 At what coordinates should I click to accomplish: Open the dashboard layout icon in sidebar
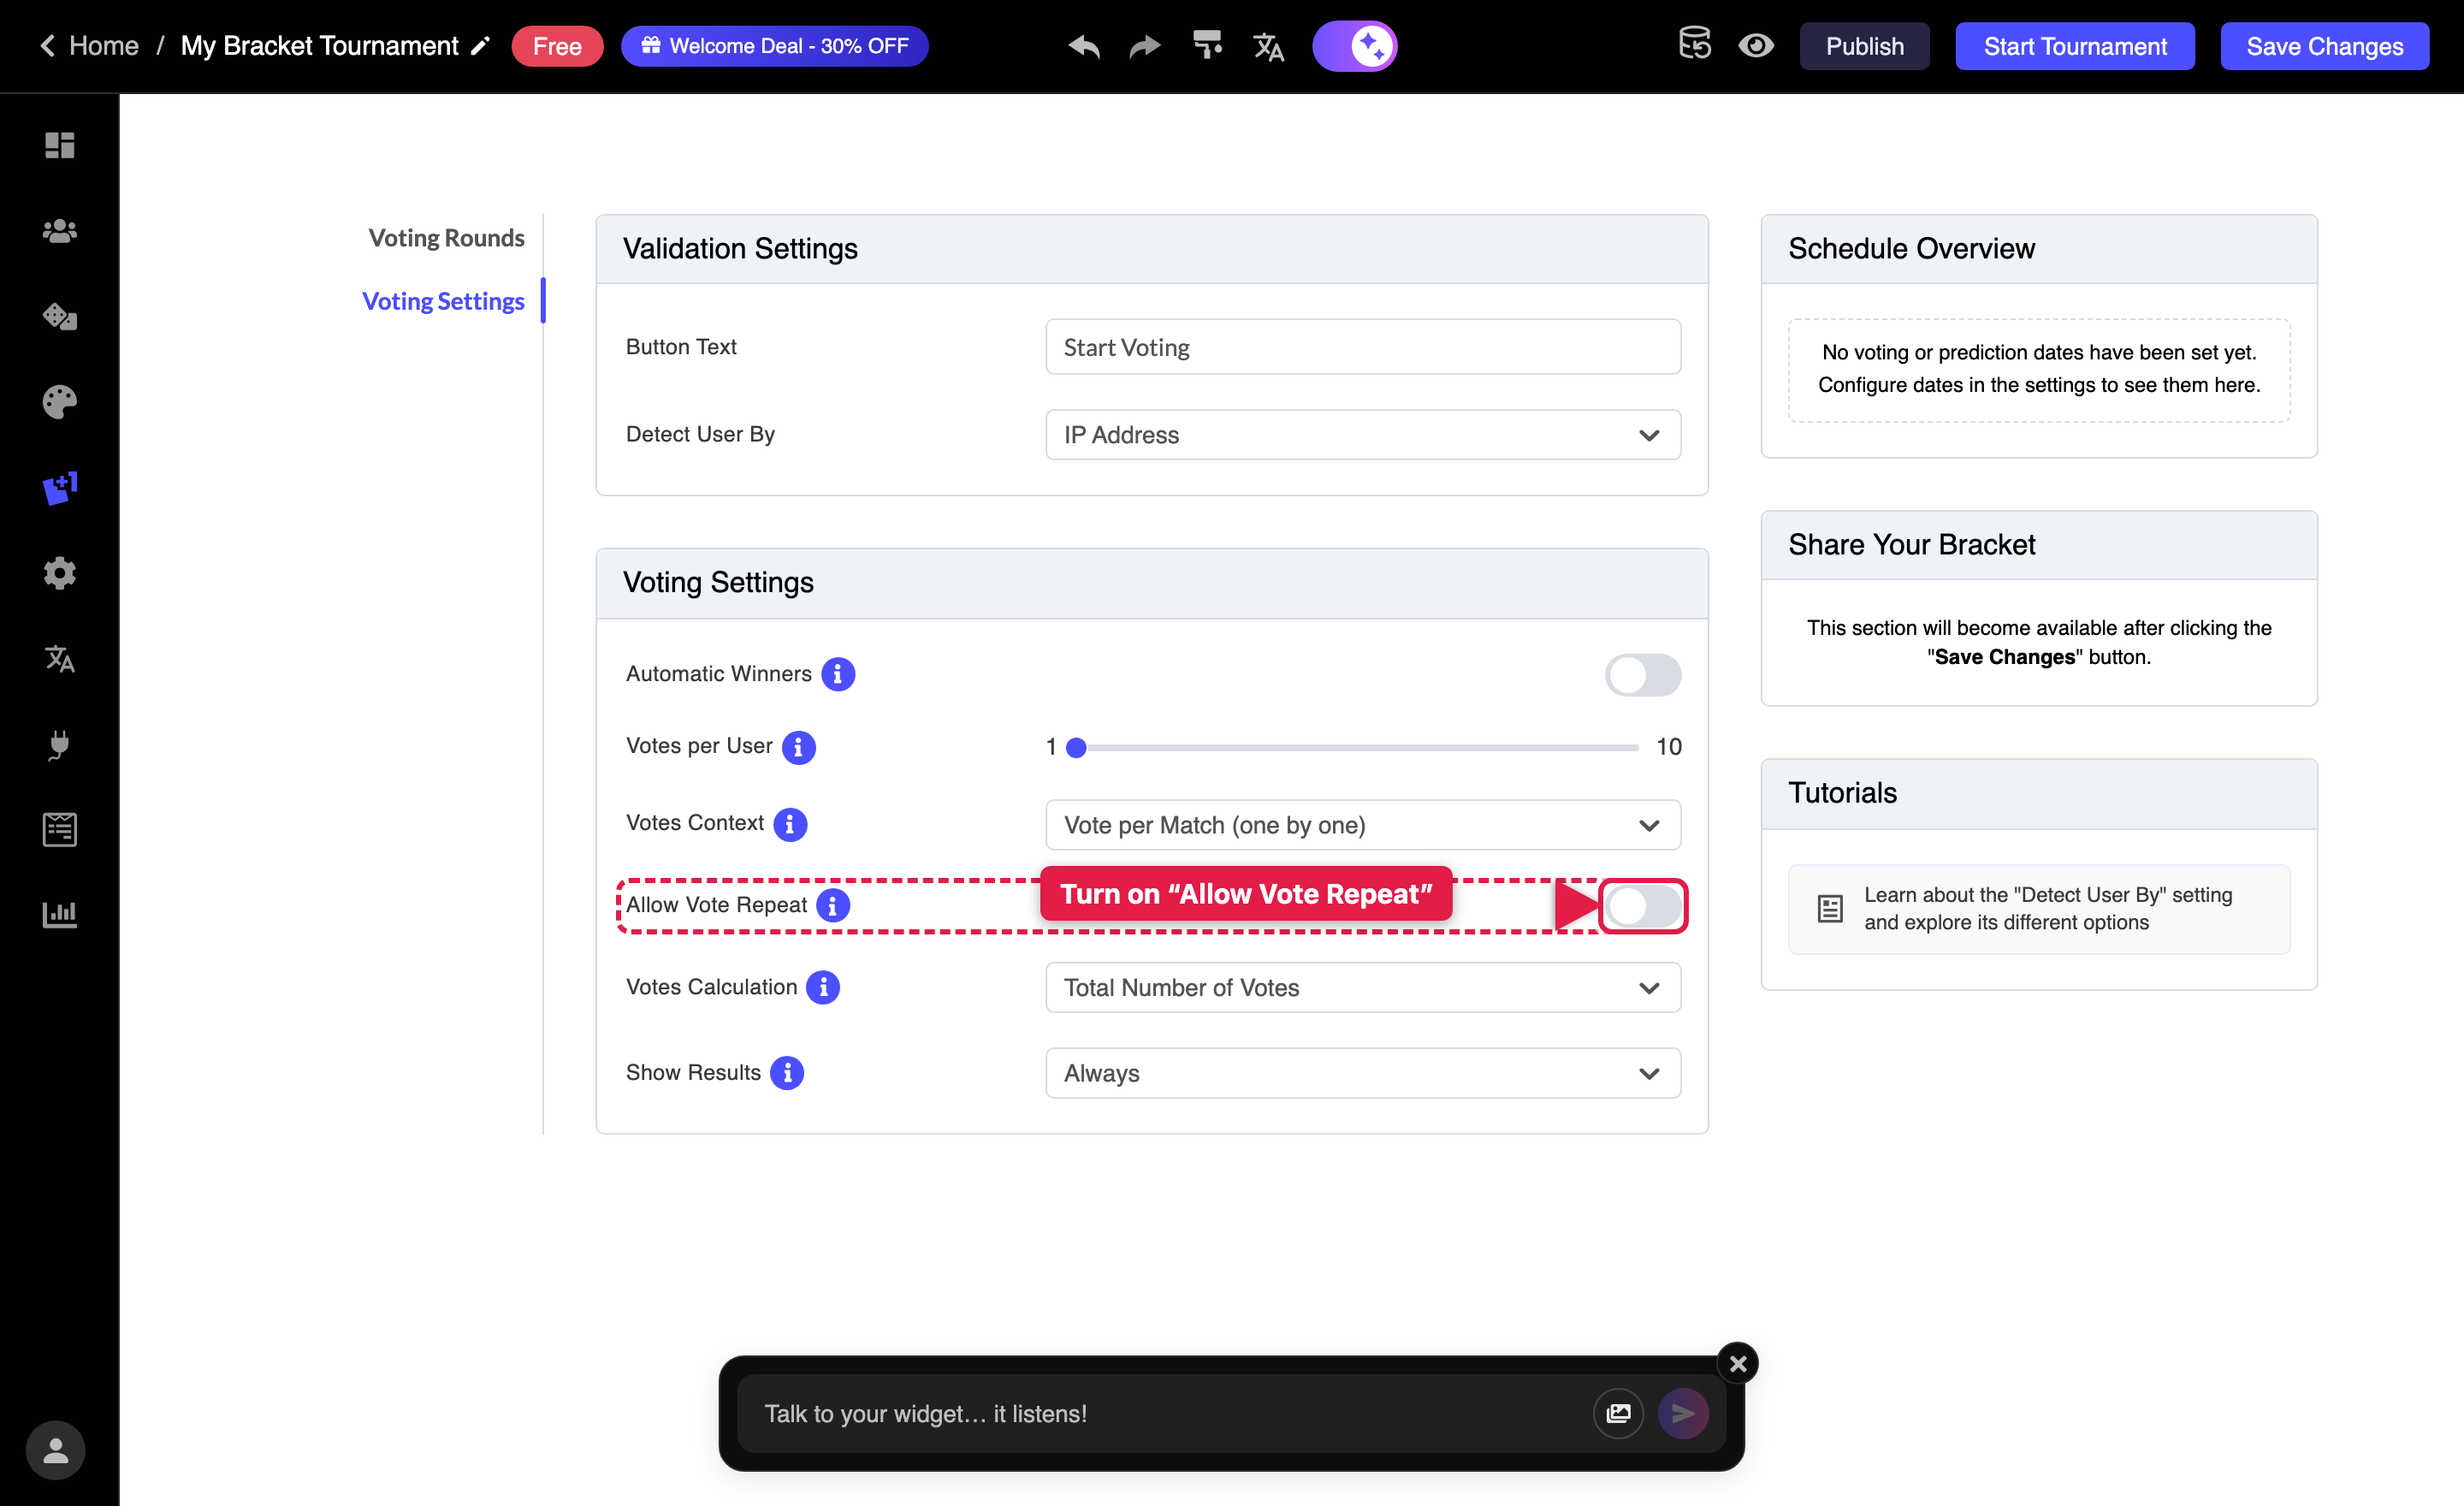59,145
